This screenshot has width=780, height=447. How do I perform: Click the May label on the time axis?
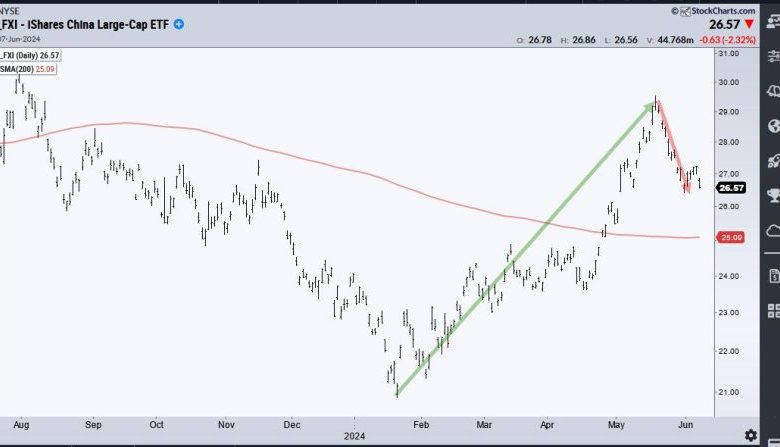tap(616, 425)
